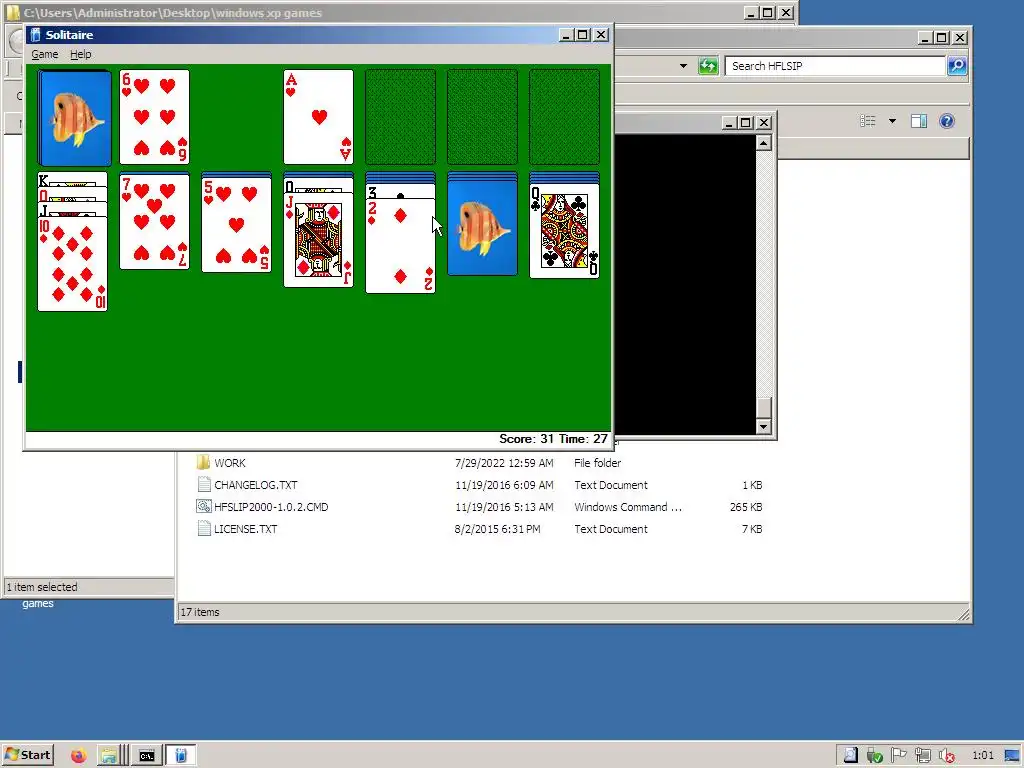Click the Solitaire title bar icon

click(x=35, y=35)
